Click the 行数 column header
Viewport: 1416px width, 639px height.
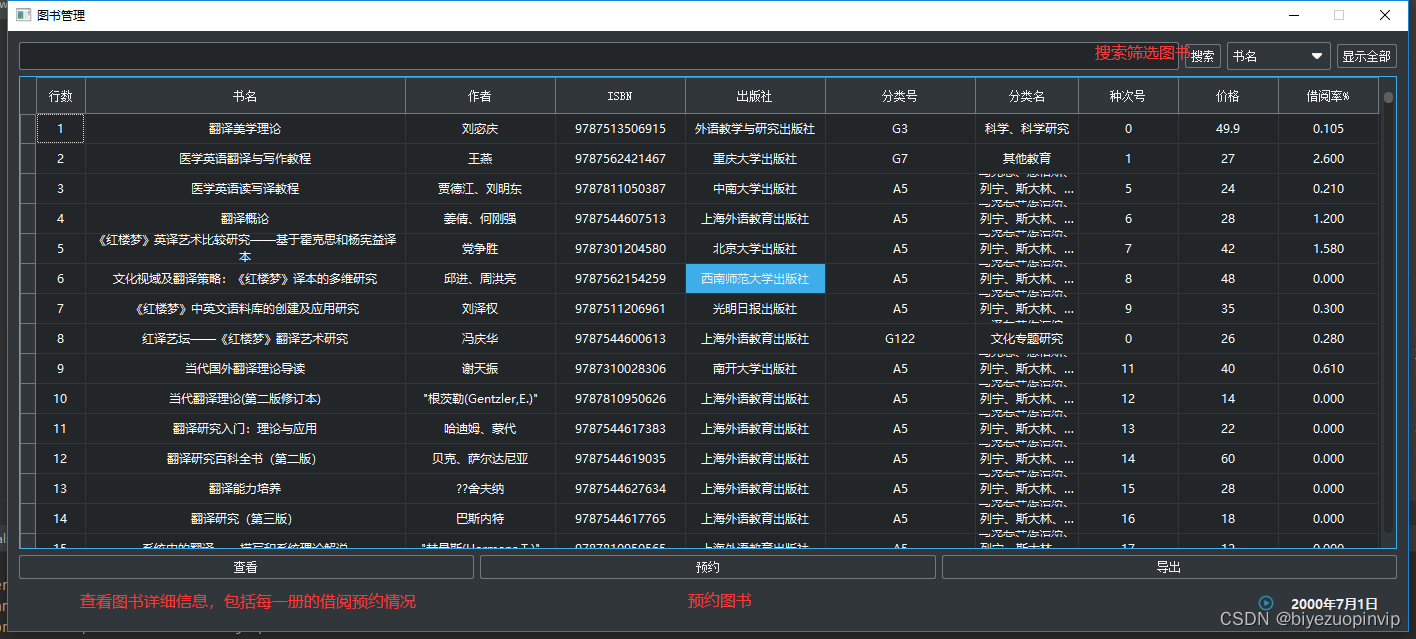coord(61,96)
